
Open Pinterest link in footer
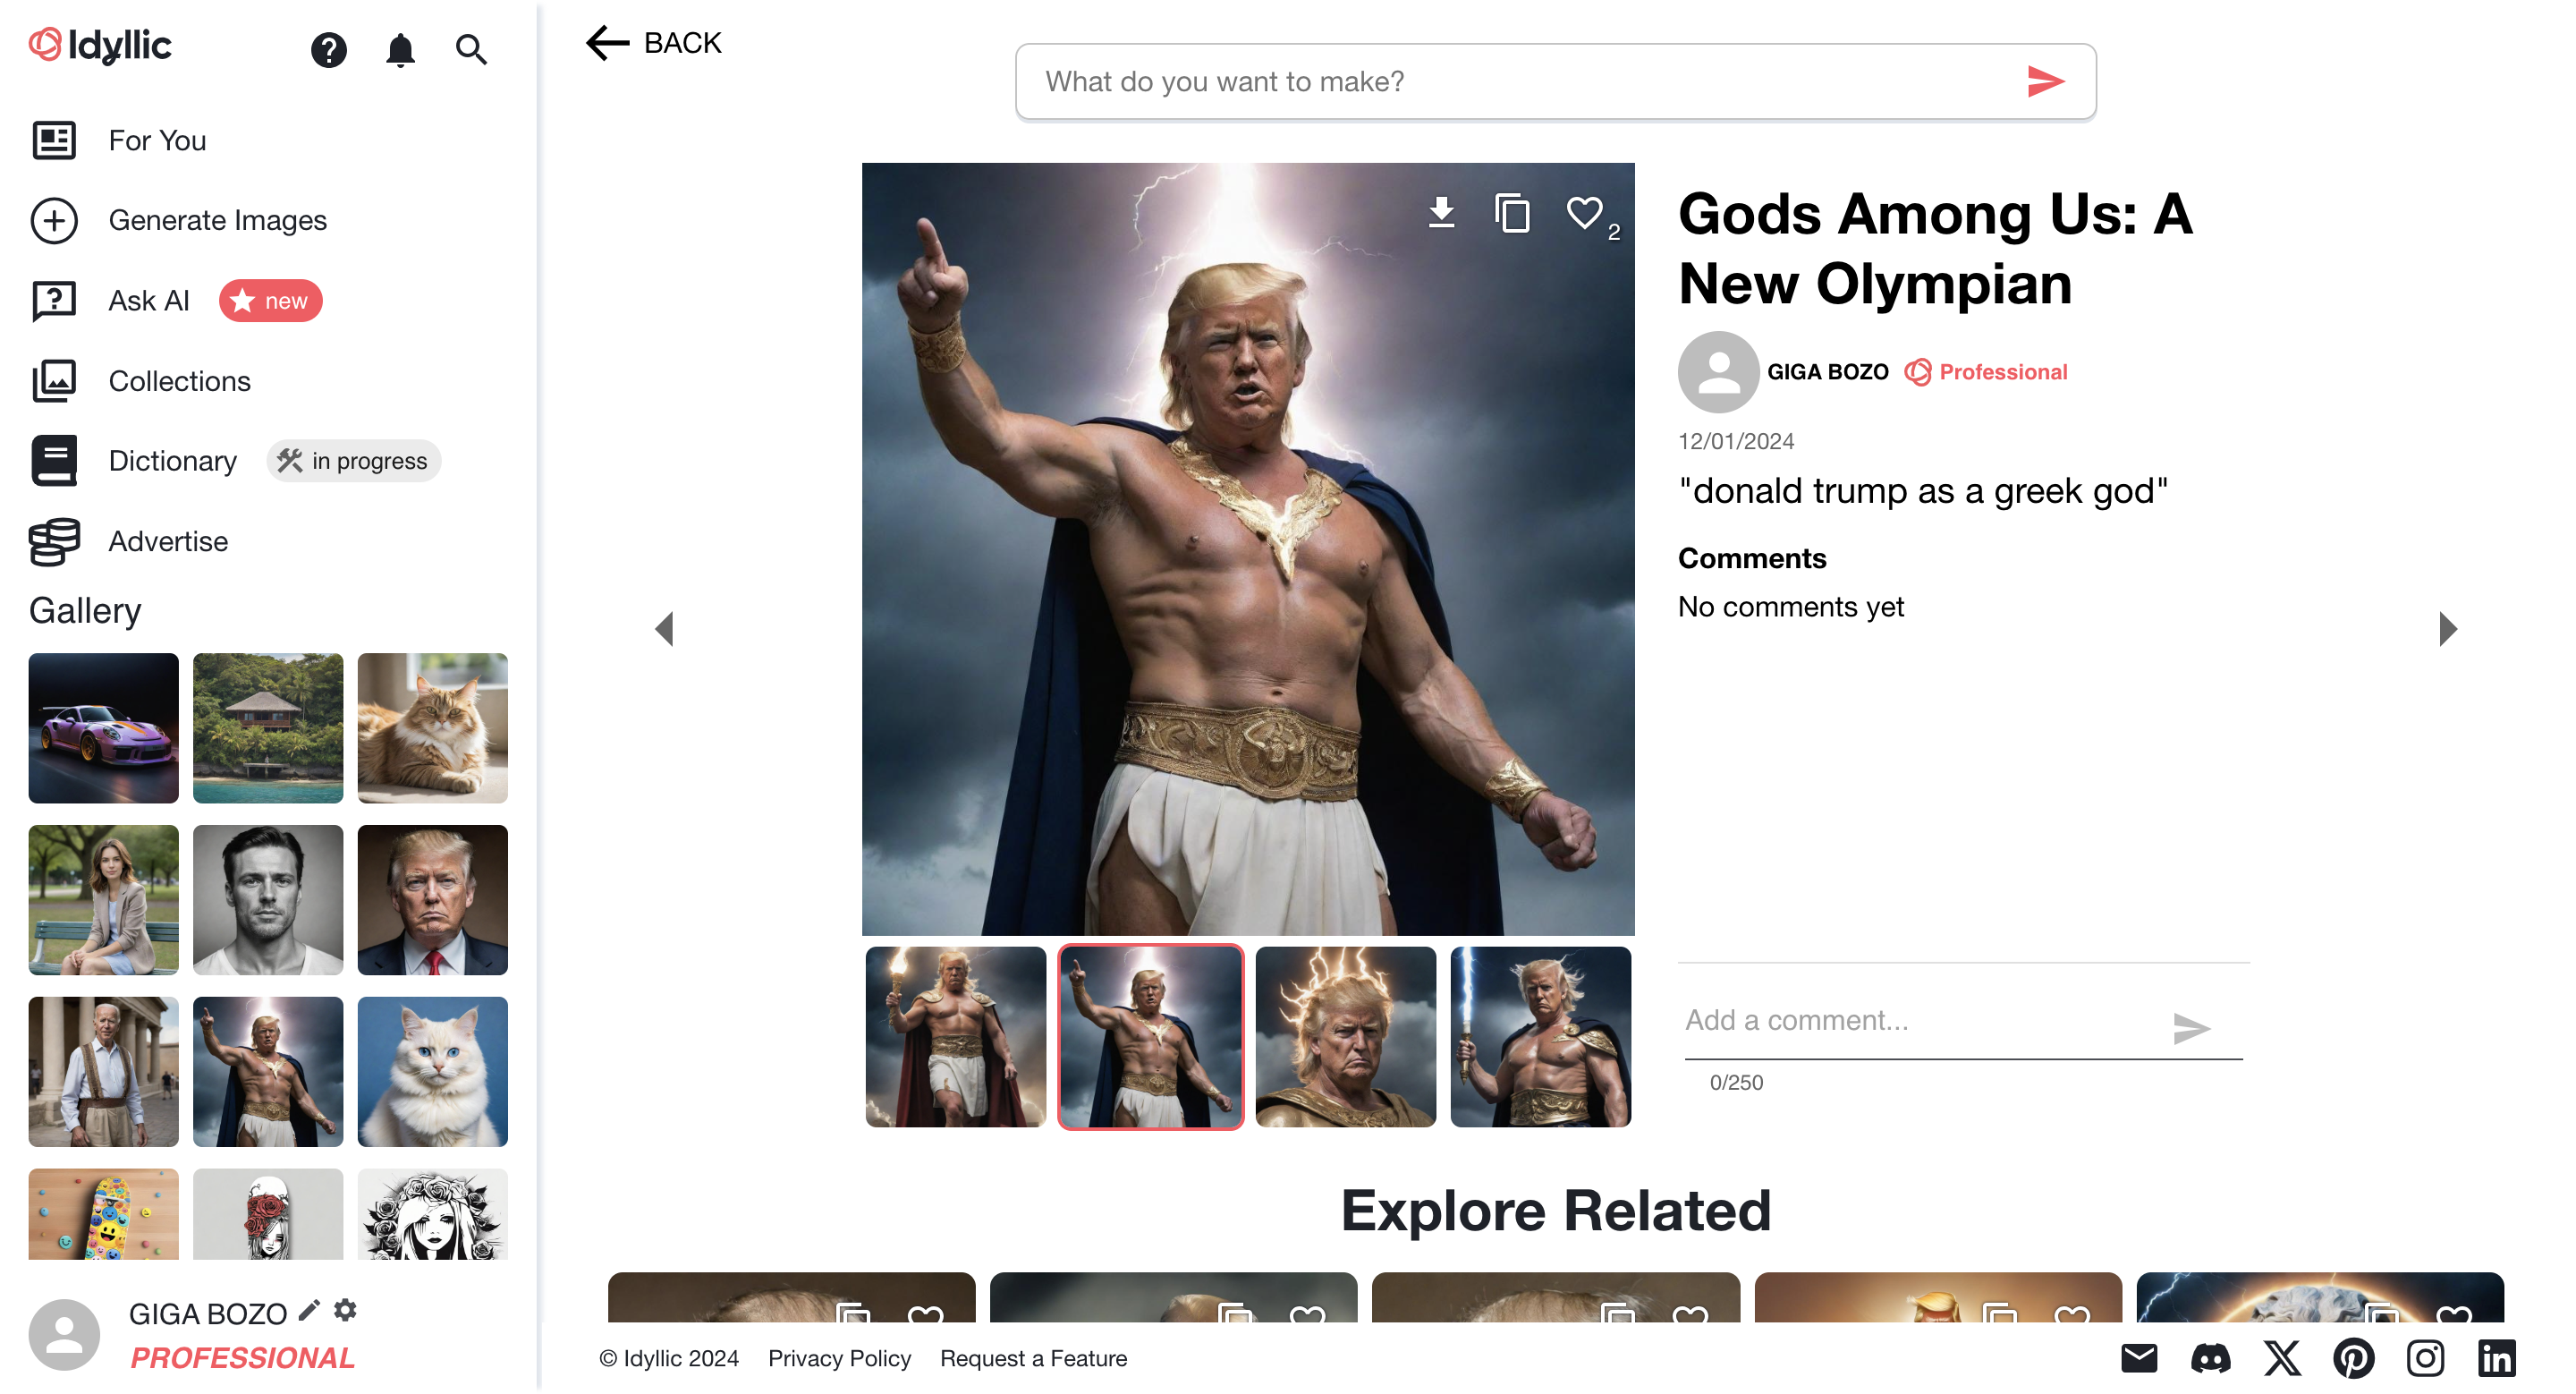coord(2353,1358)
